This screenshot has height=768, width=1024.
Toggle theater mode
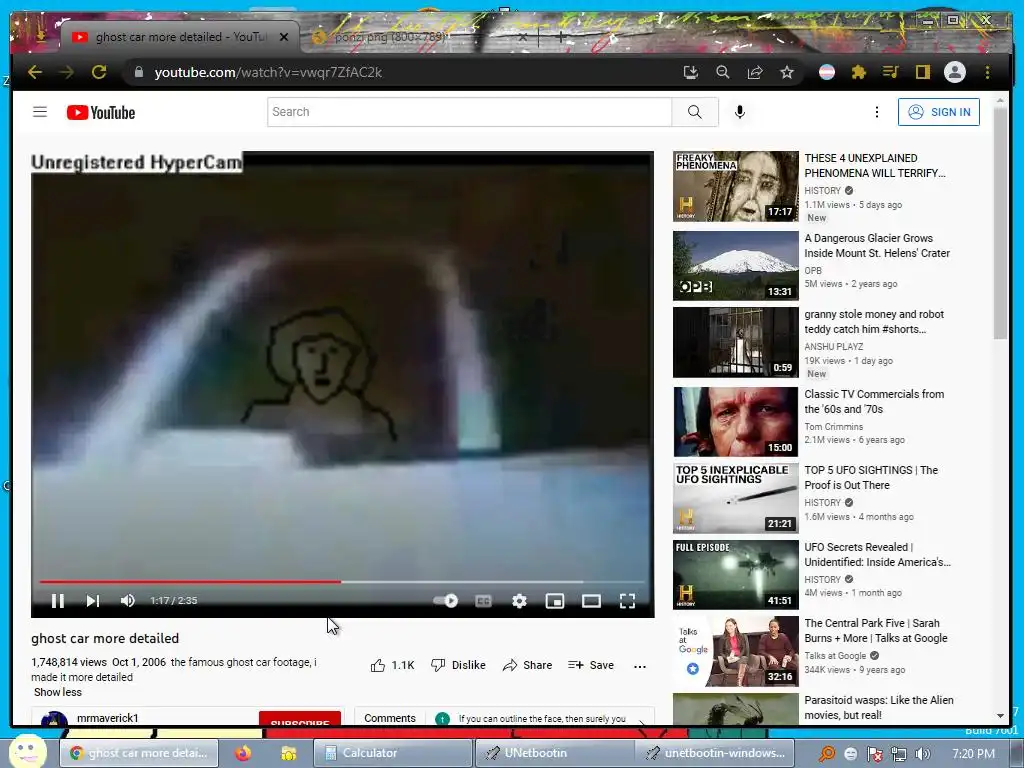[x=591, y=601]
